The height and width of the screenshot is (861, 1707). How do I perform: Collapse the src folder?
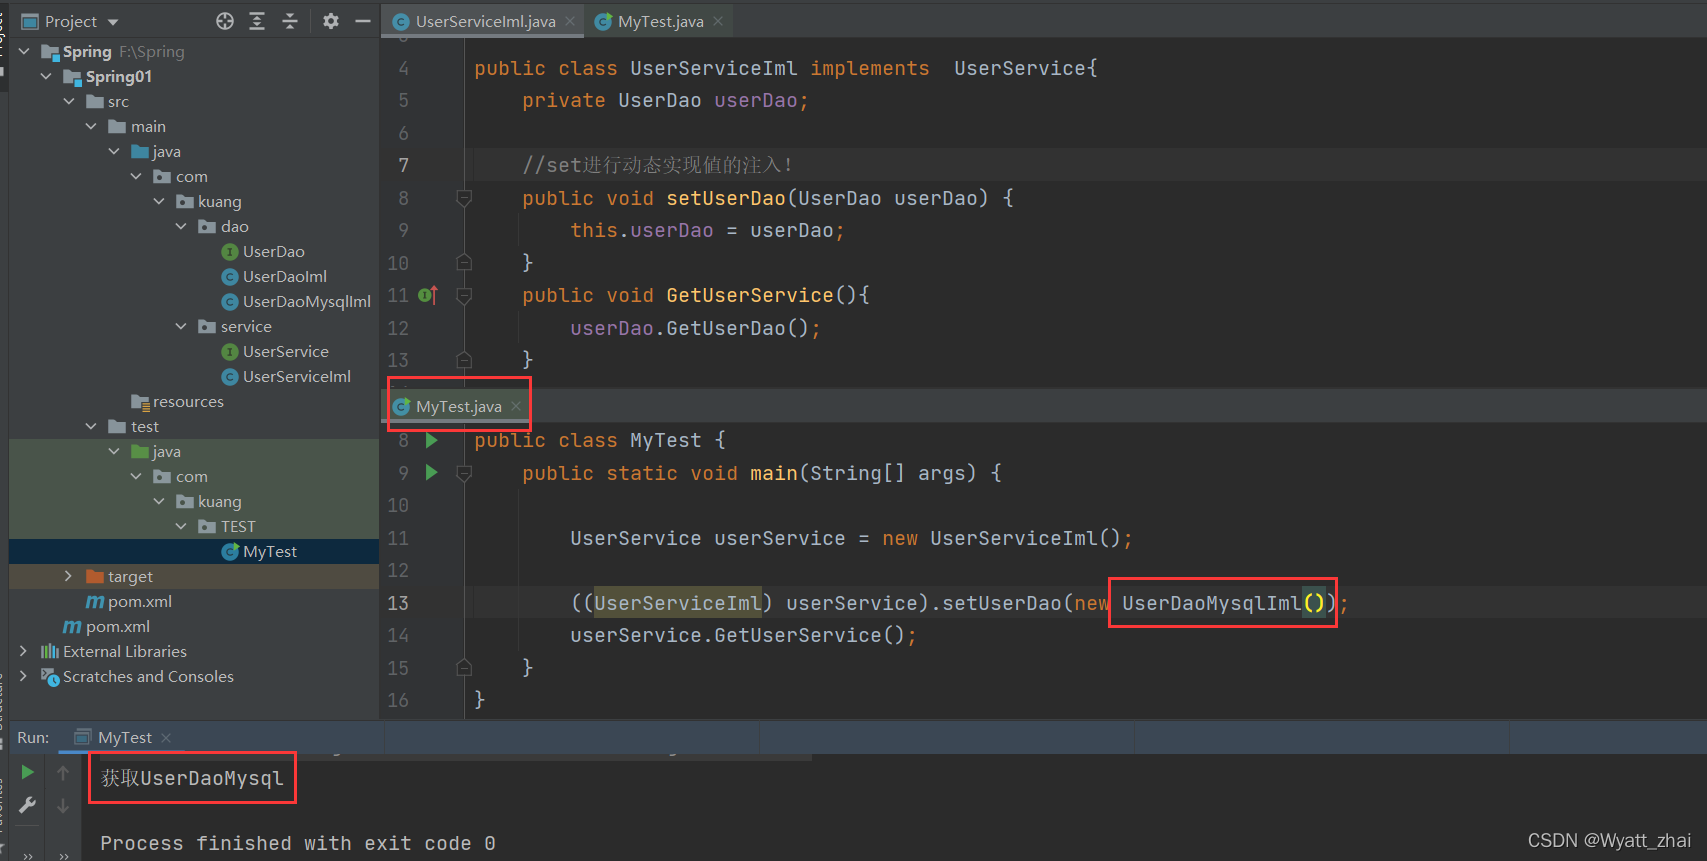coord(69,101)
